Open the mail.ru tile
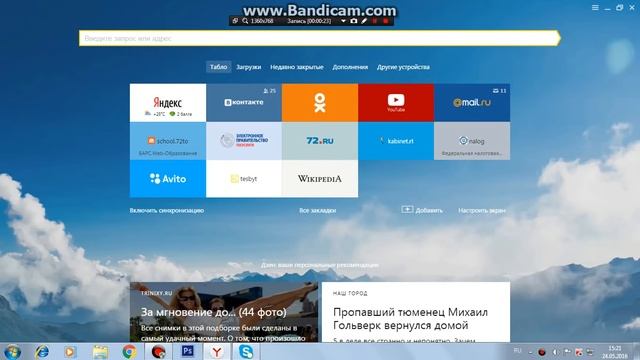Image resolution: width=640 pixels, height=360 pixels. tap(472, 102)
